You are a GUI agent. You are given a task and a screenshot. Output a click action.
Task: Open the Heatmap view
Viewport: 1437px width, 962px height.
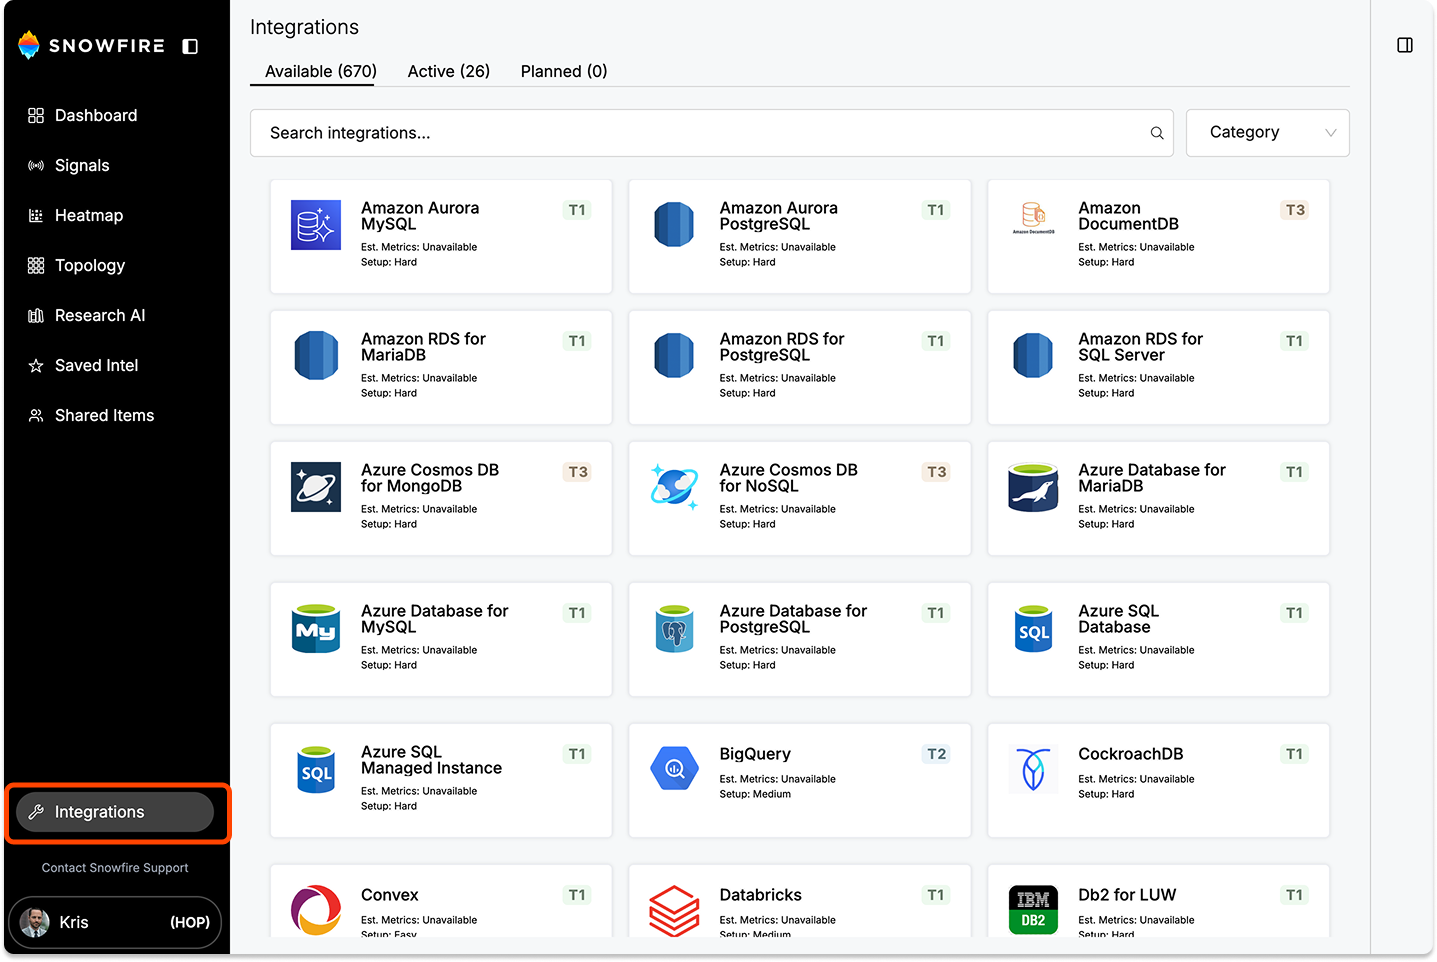[89, 215]
